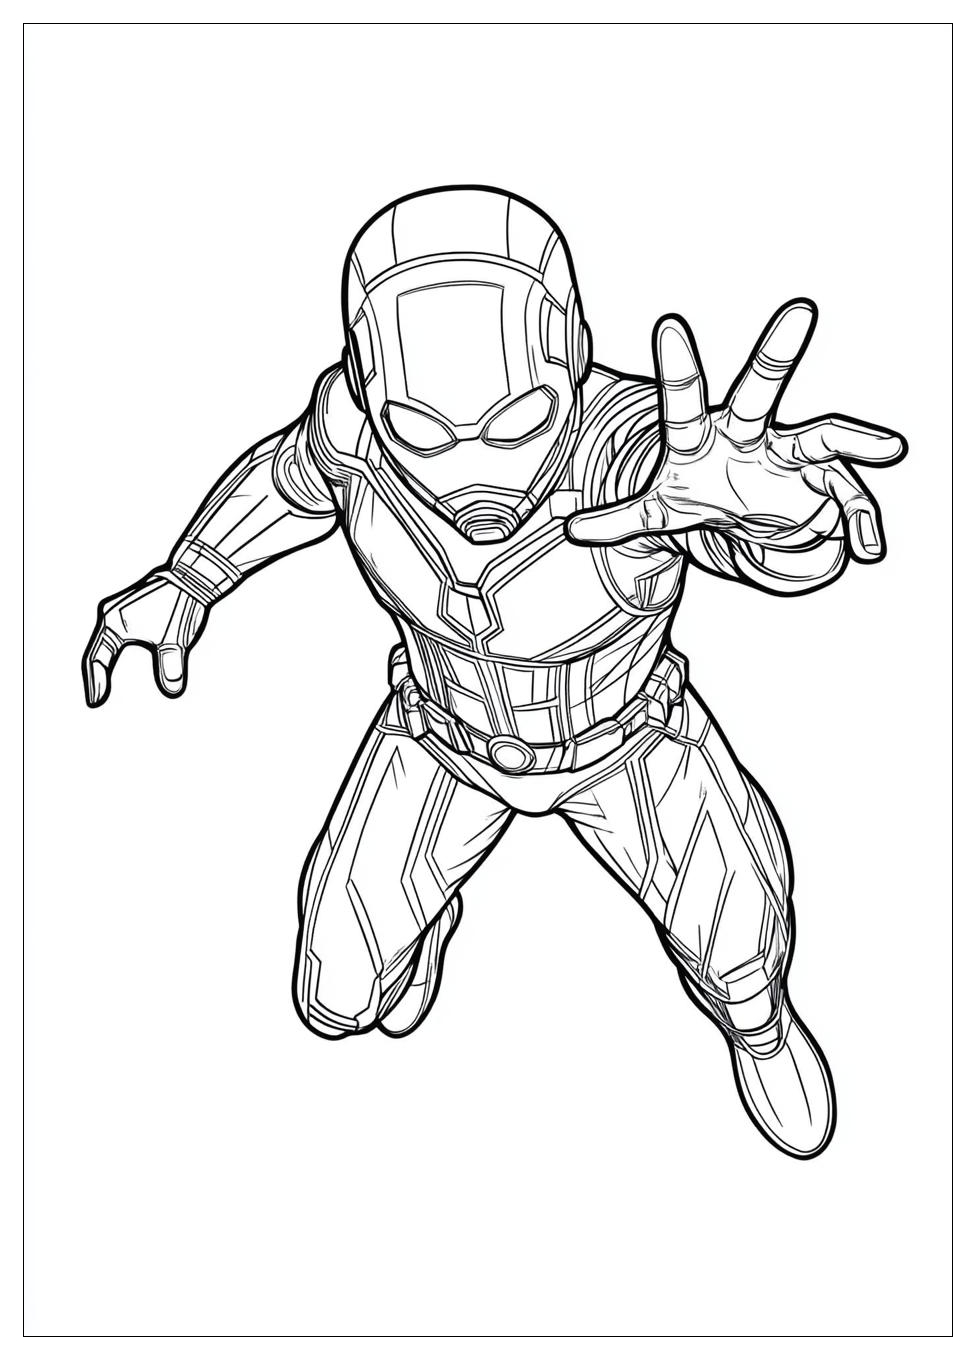976x1360 pixels.
Task: Select the round belt buckle
Action: point(510,750)
